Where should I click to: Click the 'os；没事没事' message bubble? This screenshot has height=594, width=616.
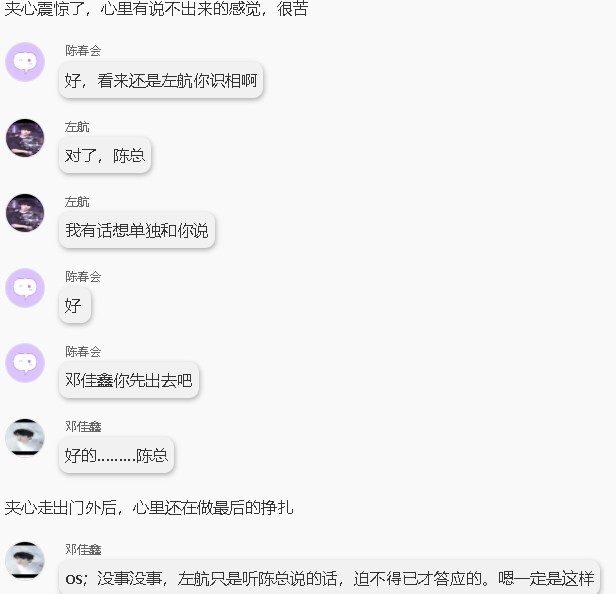click(x=330, y=577)
